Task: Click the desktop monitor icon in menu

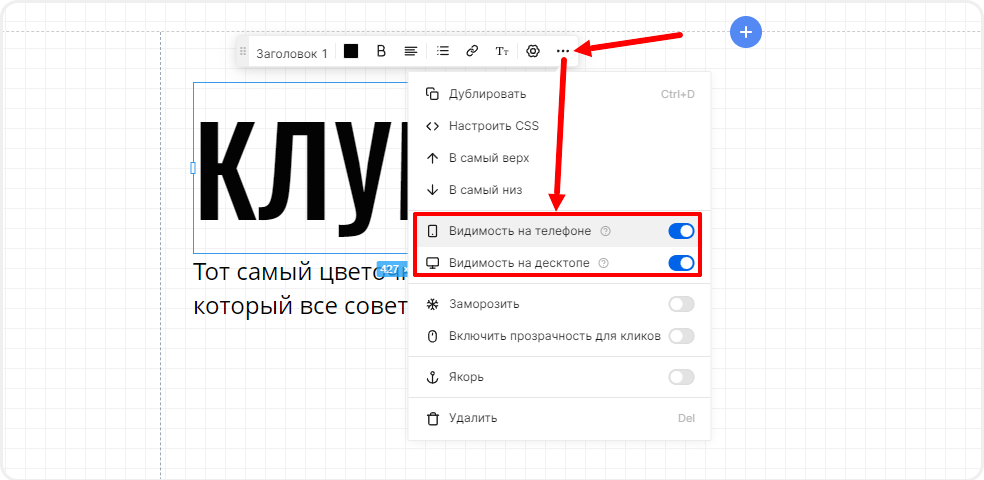Action: point(432,263)
